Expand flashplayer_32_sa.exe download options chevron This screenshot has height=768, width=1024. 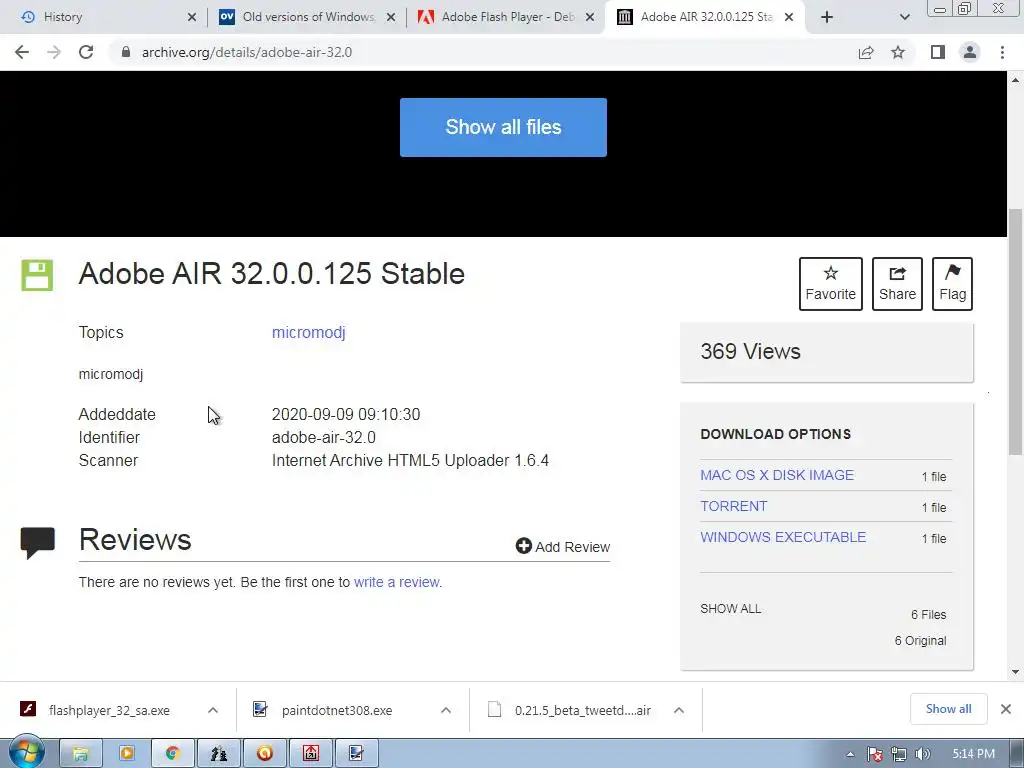point(212,710)
